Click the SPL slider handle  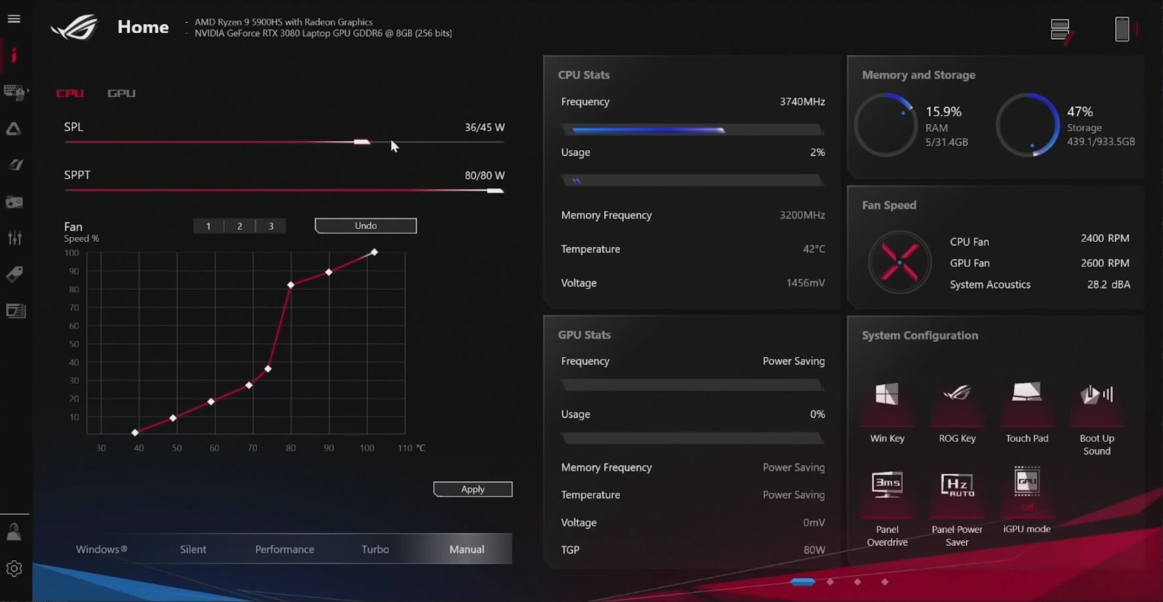click(x=361, y=142)
